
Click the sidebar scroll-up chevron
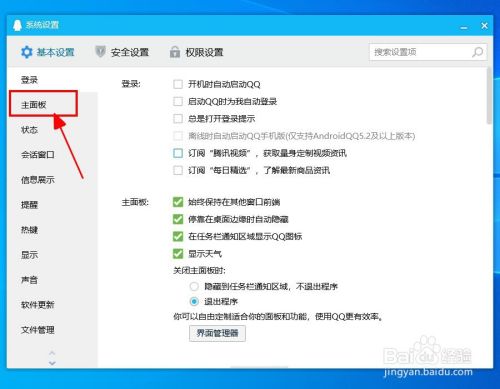[52, 352]
